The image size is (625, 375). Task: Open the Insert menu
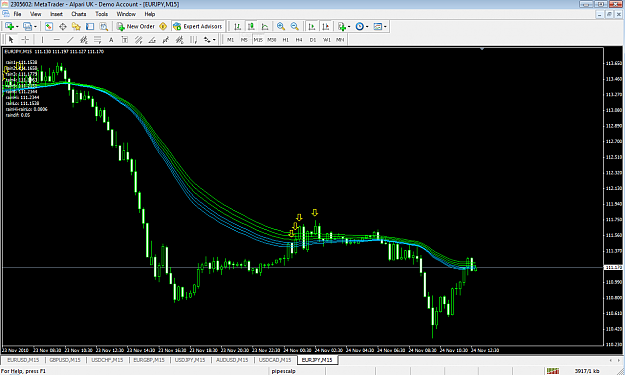56,14
